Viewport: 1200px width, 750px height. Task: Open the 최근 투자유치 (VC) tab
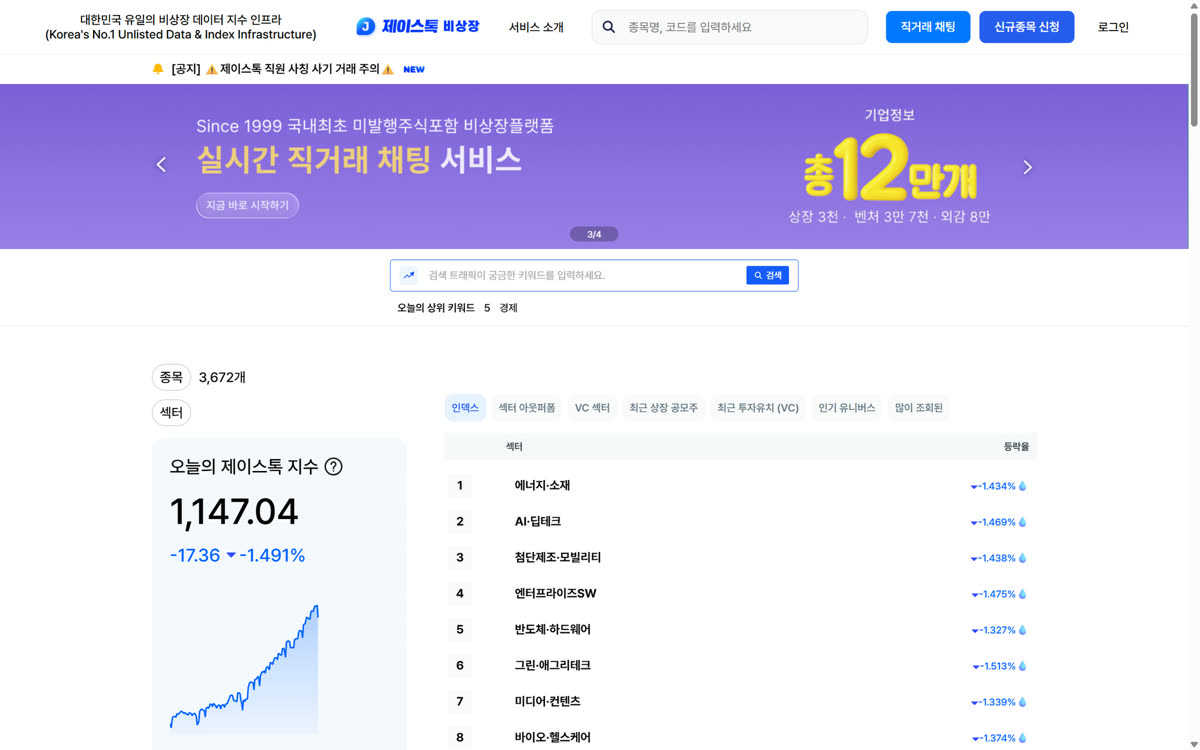coord(758,408)
